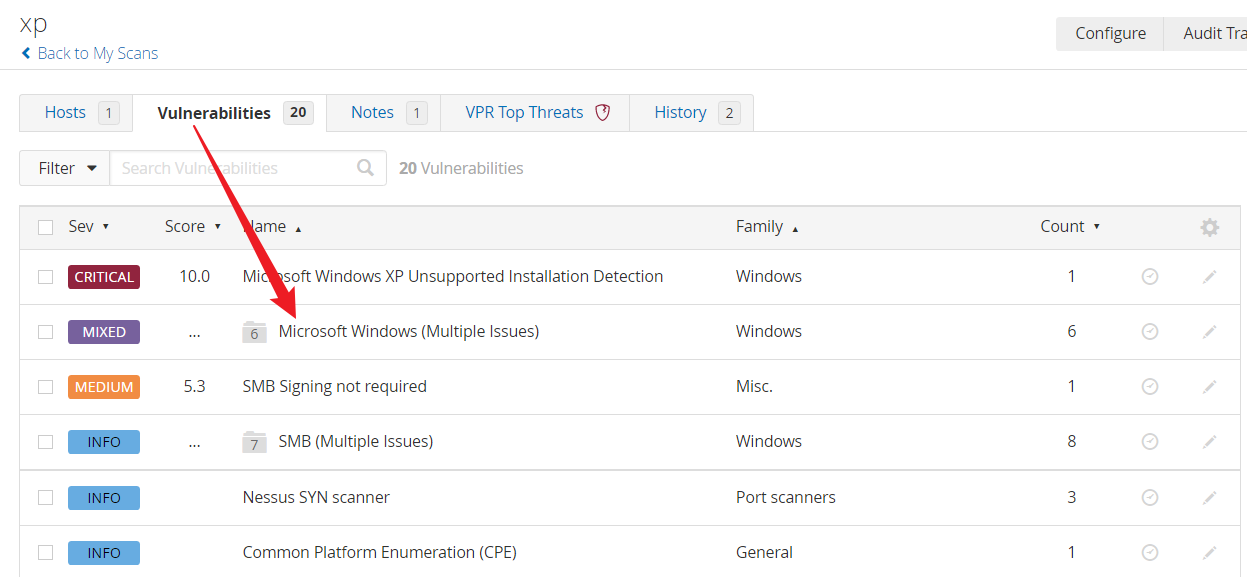Click the Misc. family cell
The height and width of the screenshot is (577, 1247).
click(x=754, y=386)
